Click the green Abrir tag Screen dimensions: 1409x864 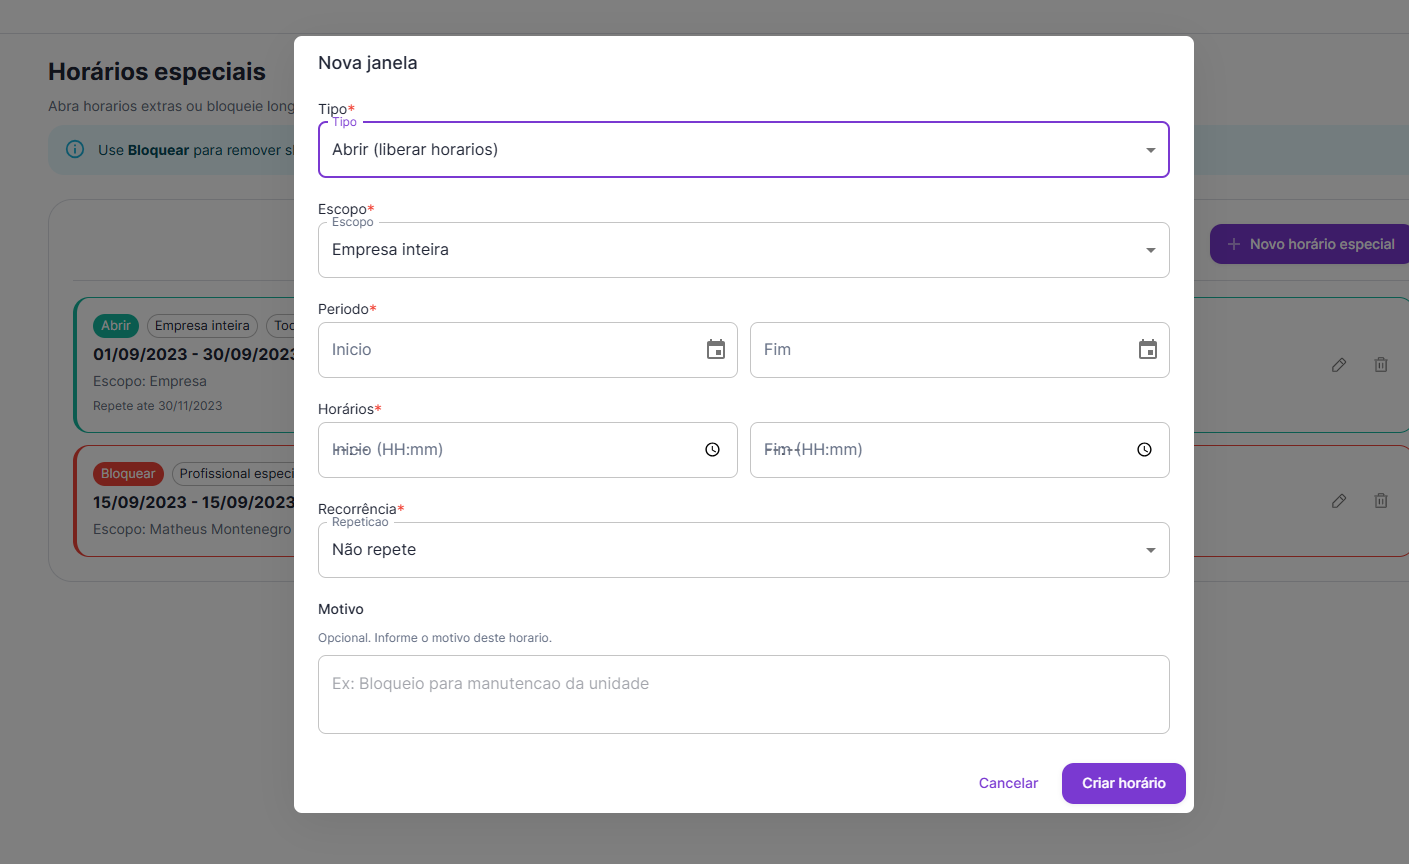[x=116, y=326]
